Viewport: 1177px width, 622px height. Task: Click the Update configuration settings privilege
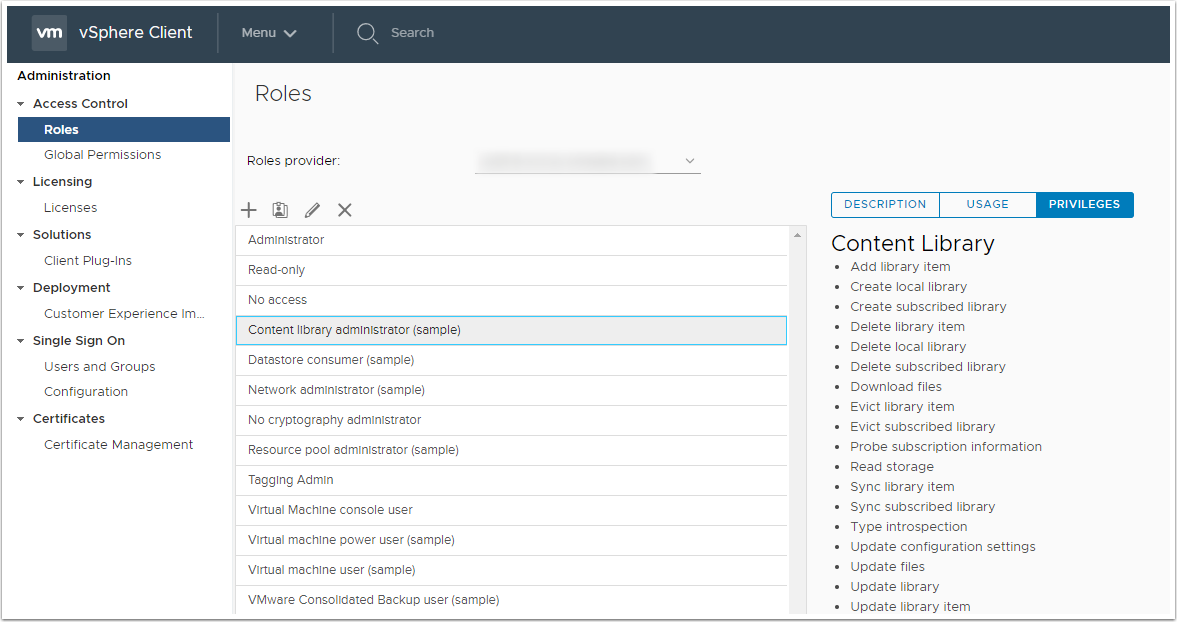[943, 547]
